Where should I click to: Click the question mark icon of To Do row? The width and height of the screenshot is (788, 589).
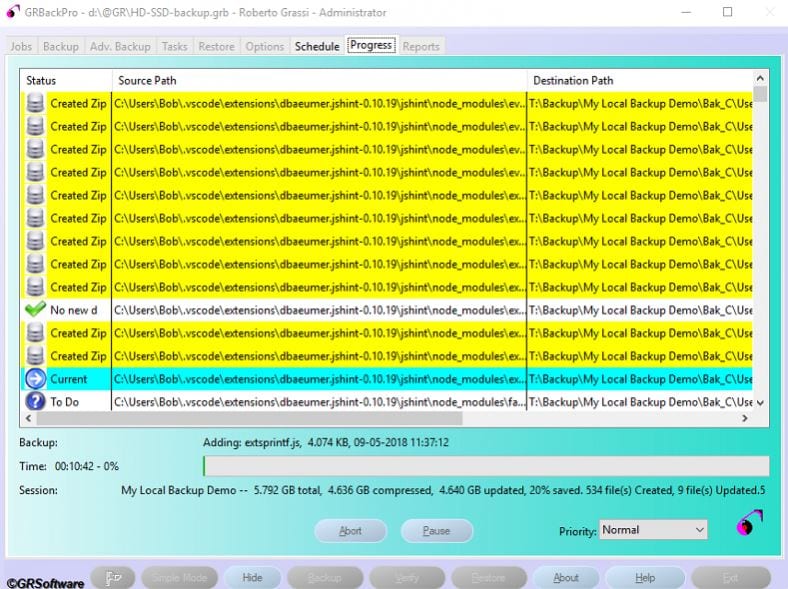pyautogui.click(x=35, y=402)
